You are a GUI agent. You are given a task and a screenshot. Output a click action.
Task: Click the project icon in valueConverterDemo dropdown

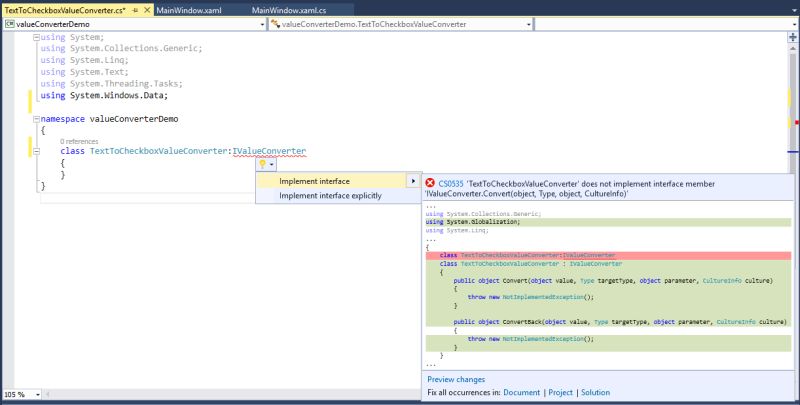pos(9,24)
